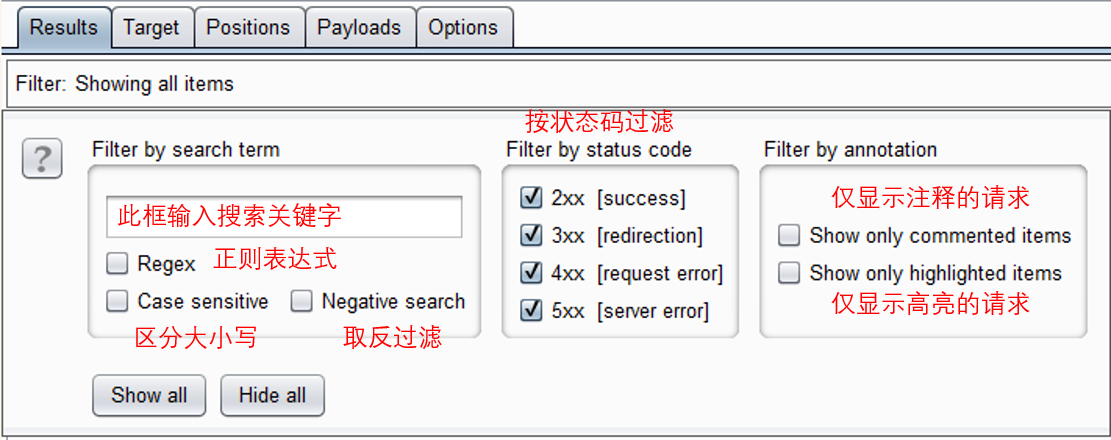Go to the Positions tab
Screen dimensions: 1111x440
(x=248, y=27)
